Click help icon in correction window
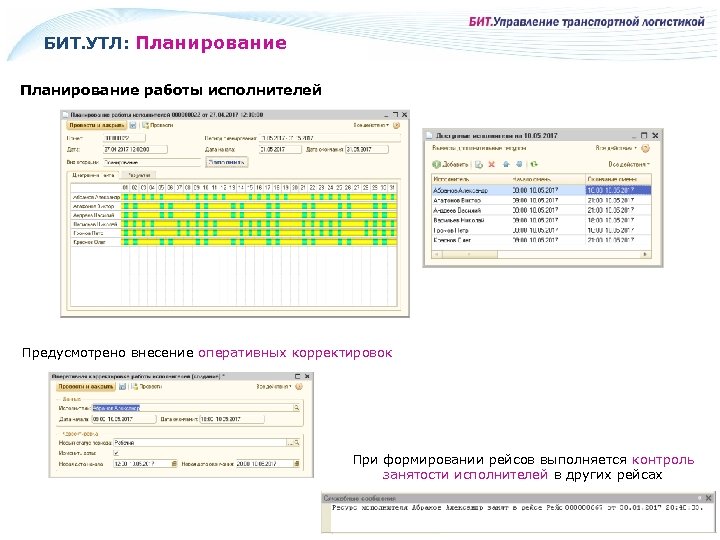 coord(299,387)
